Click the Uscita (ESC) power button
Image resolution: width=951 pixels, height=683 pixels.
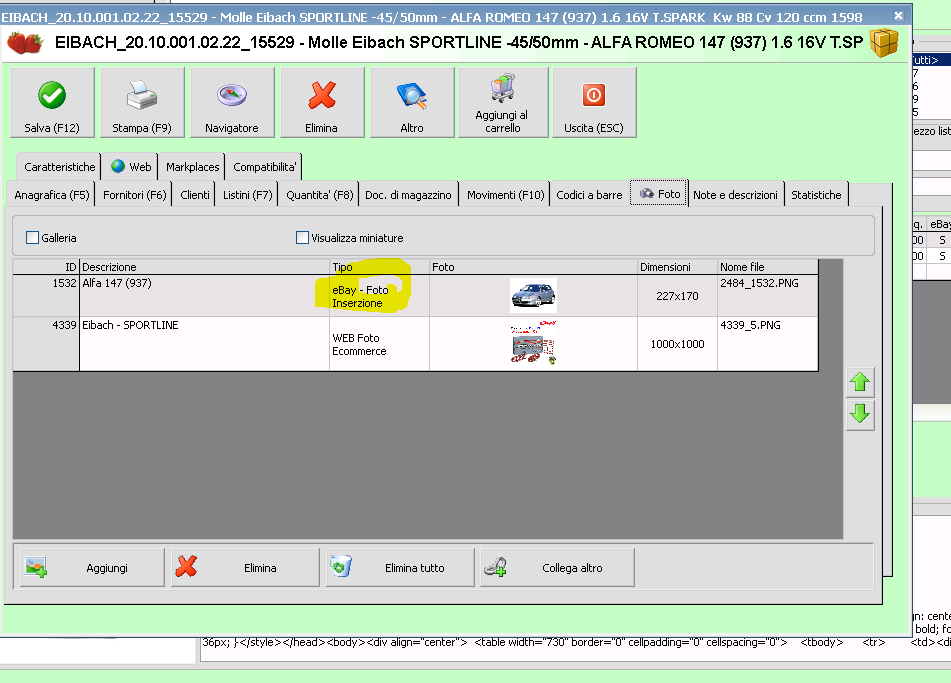[x=594, y=103]
